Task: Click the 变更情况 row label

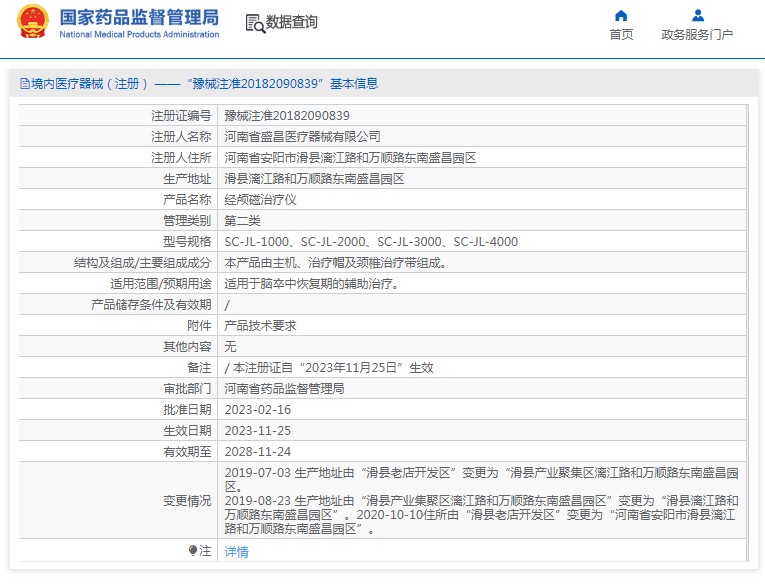Action: point(187,501)
